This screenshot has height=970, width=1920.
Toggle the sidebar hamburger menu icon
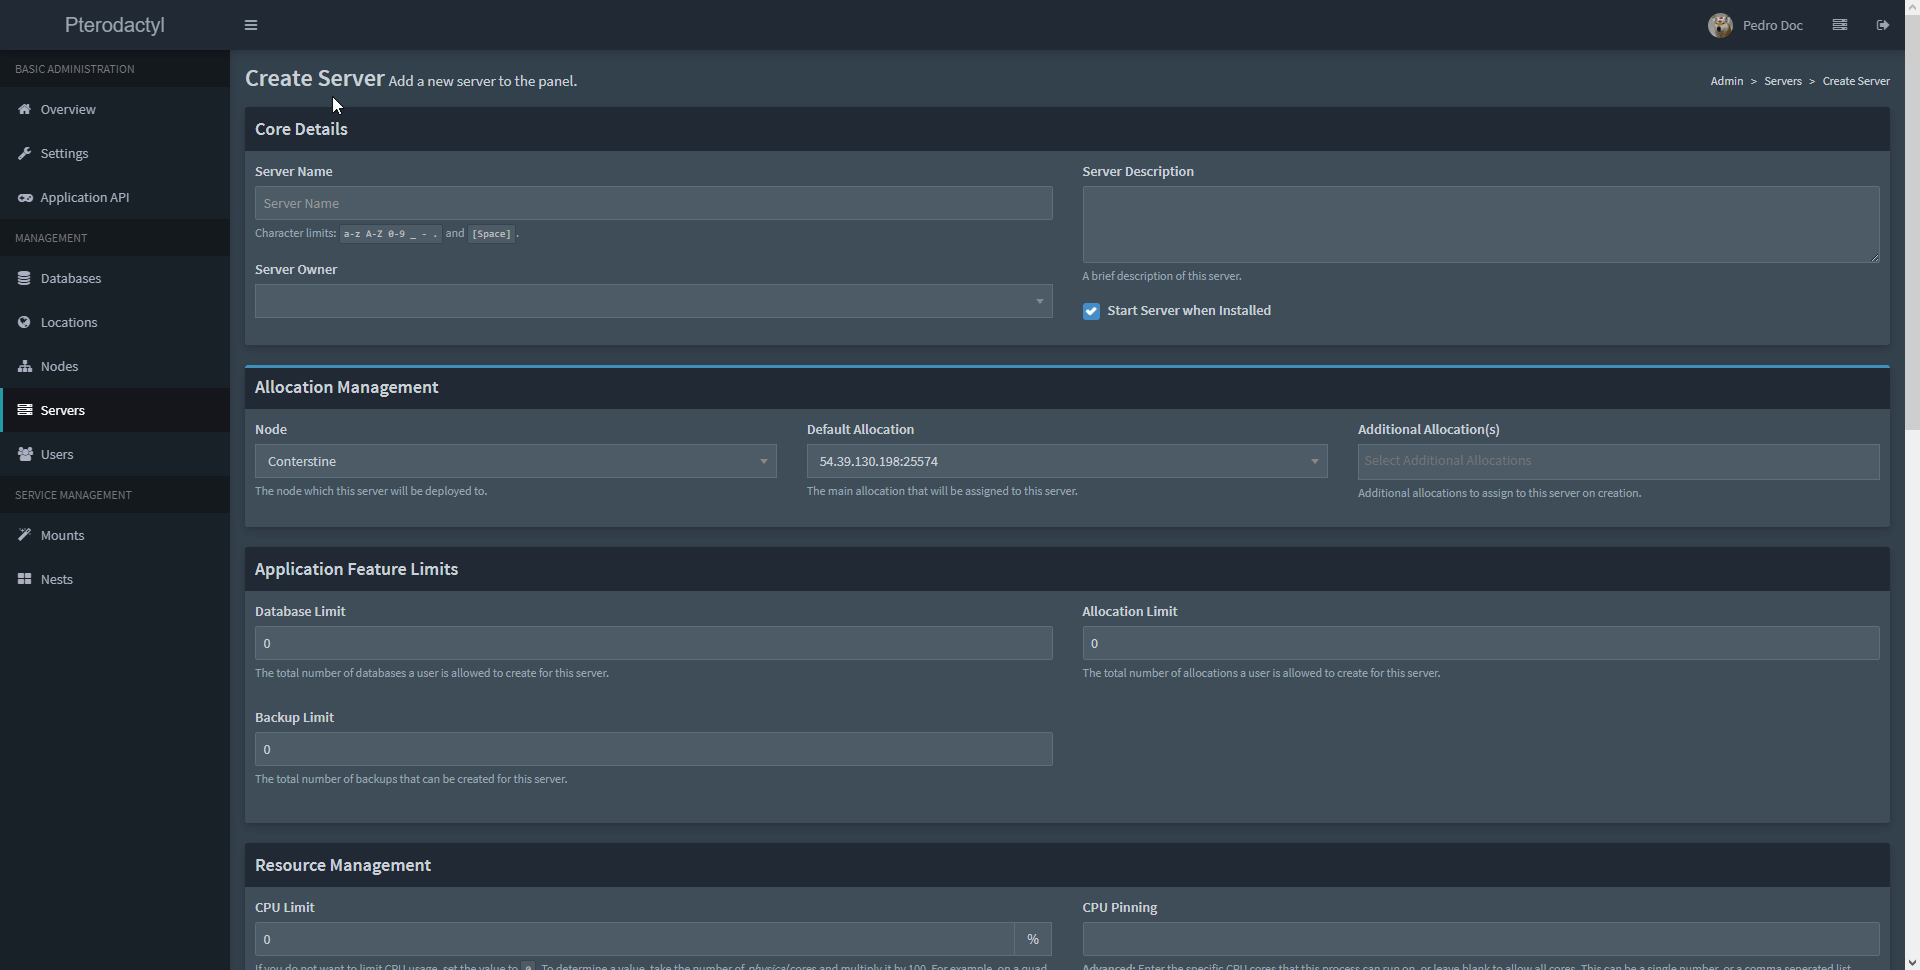(x=251, y=25)
